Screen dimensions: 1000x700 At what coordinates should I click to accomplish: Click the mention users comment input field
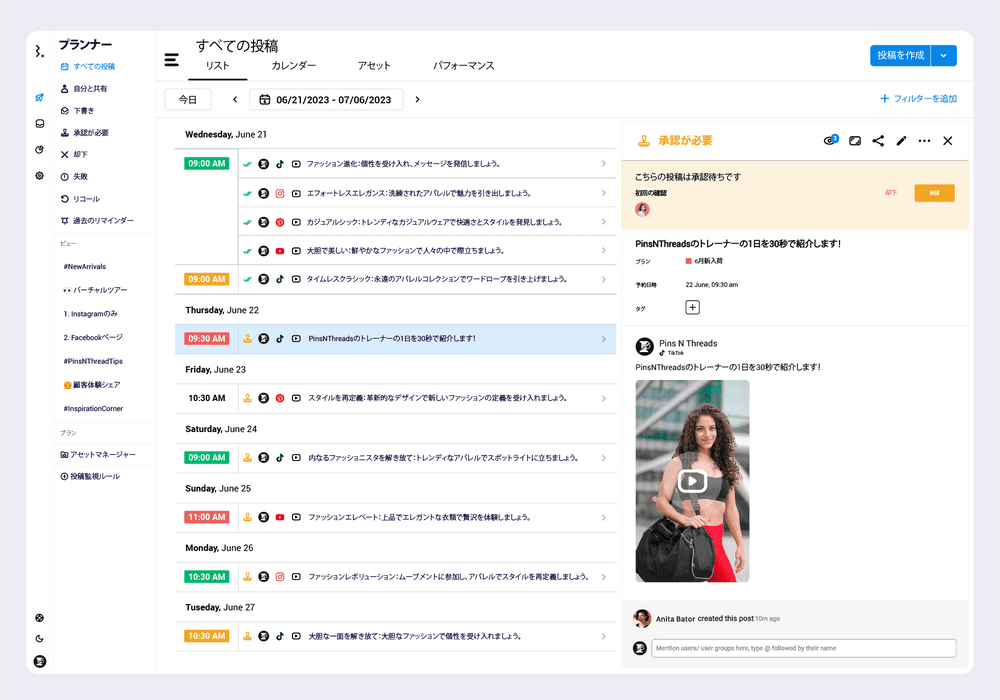coord(803,648)
